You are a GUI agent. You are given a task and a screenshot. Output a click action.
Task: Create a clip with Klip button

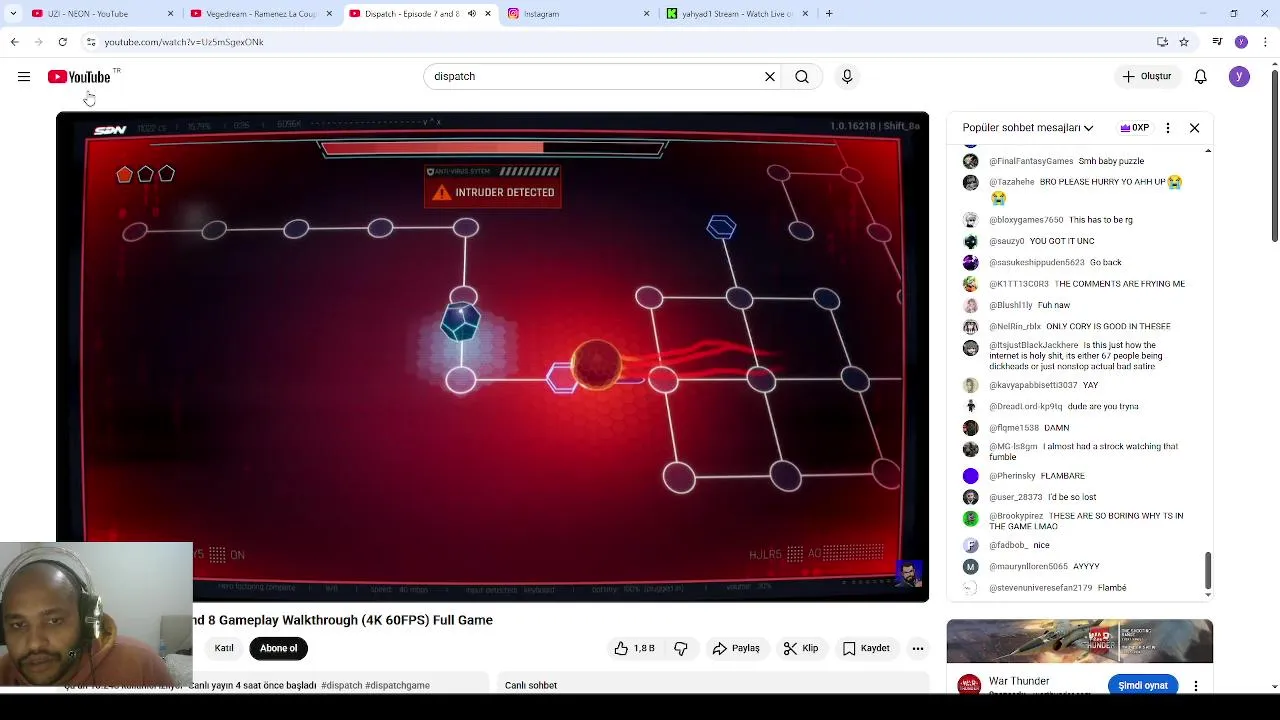[801, 648]
